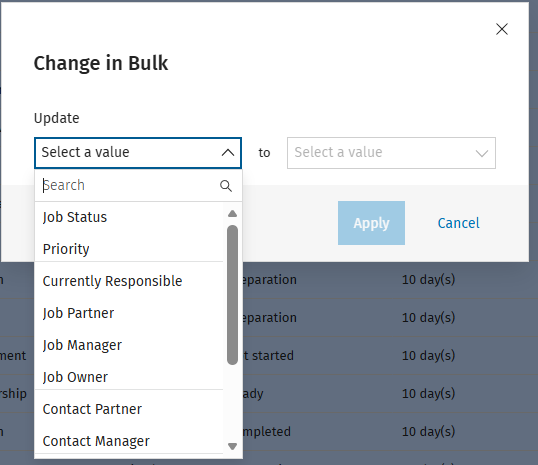
Task: Pick Currently Responsible option
Action: pos(129,281)
